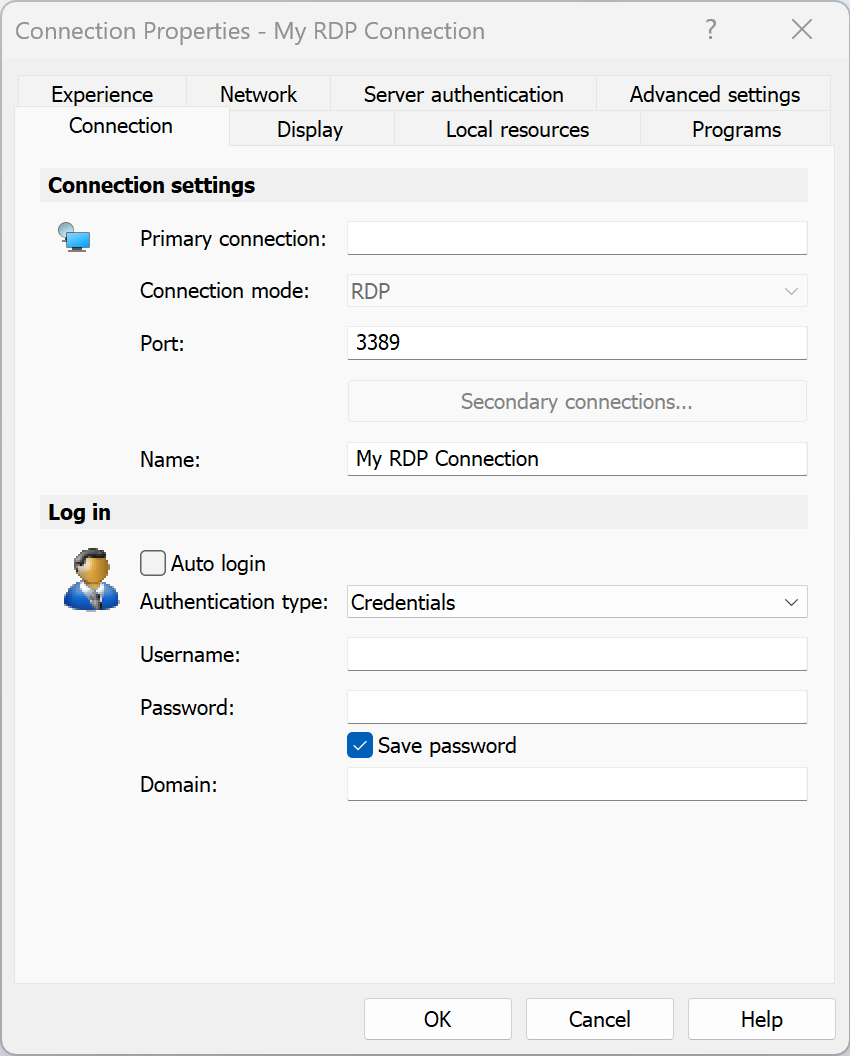Click into the Username field
This screenshot has width=850, height=1056.
click(577, 655)
